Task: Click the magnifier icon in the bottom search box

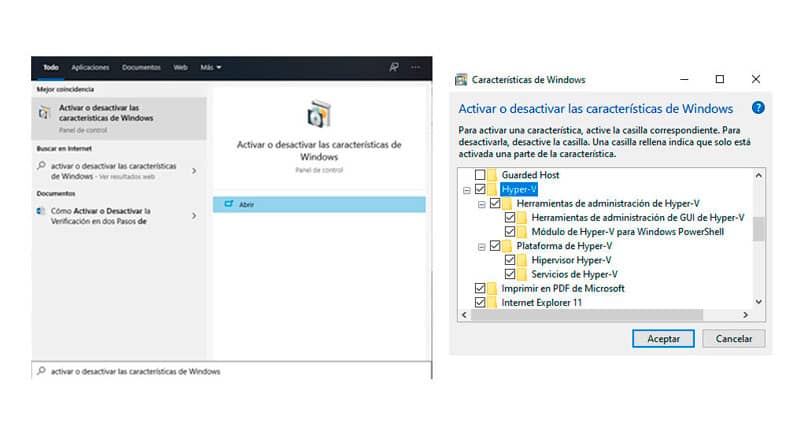Action: 41,371
